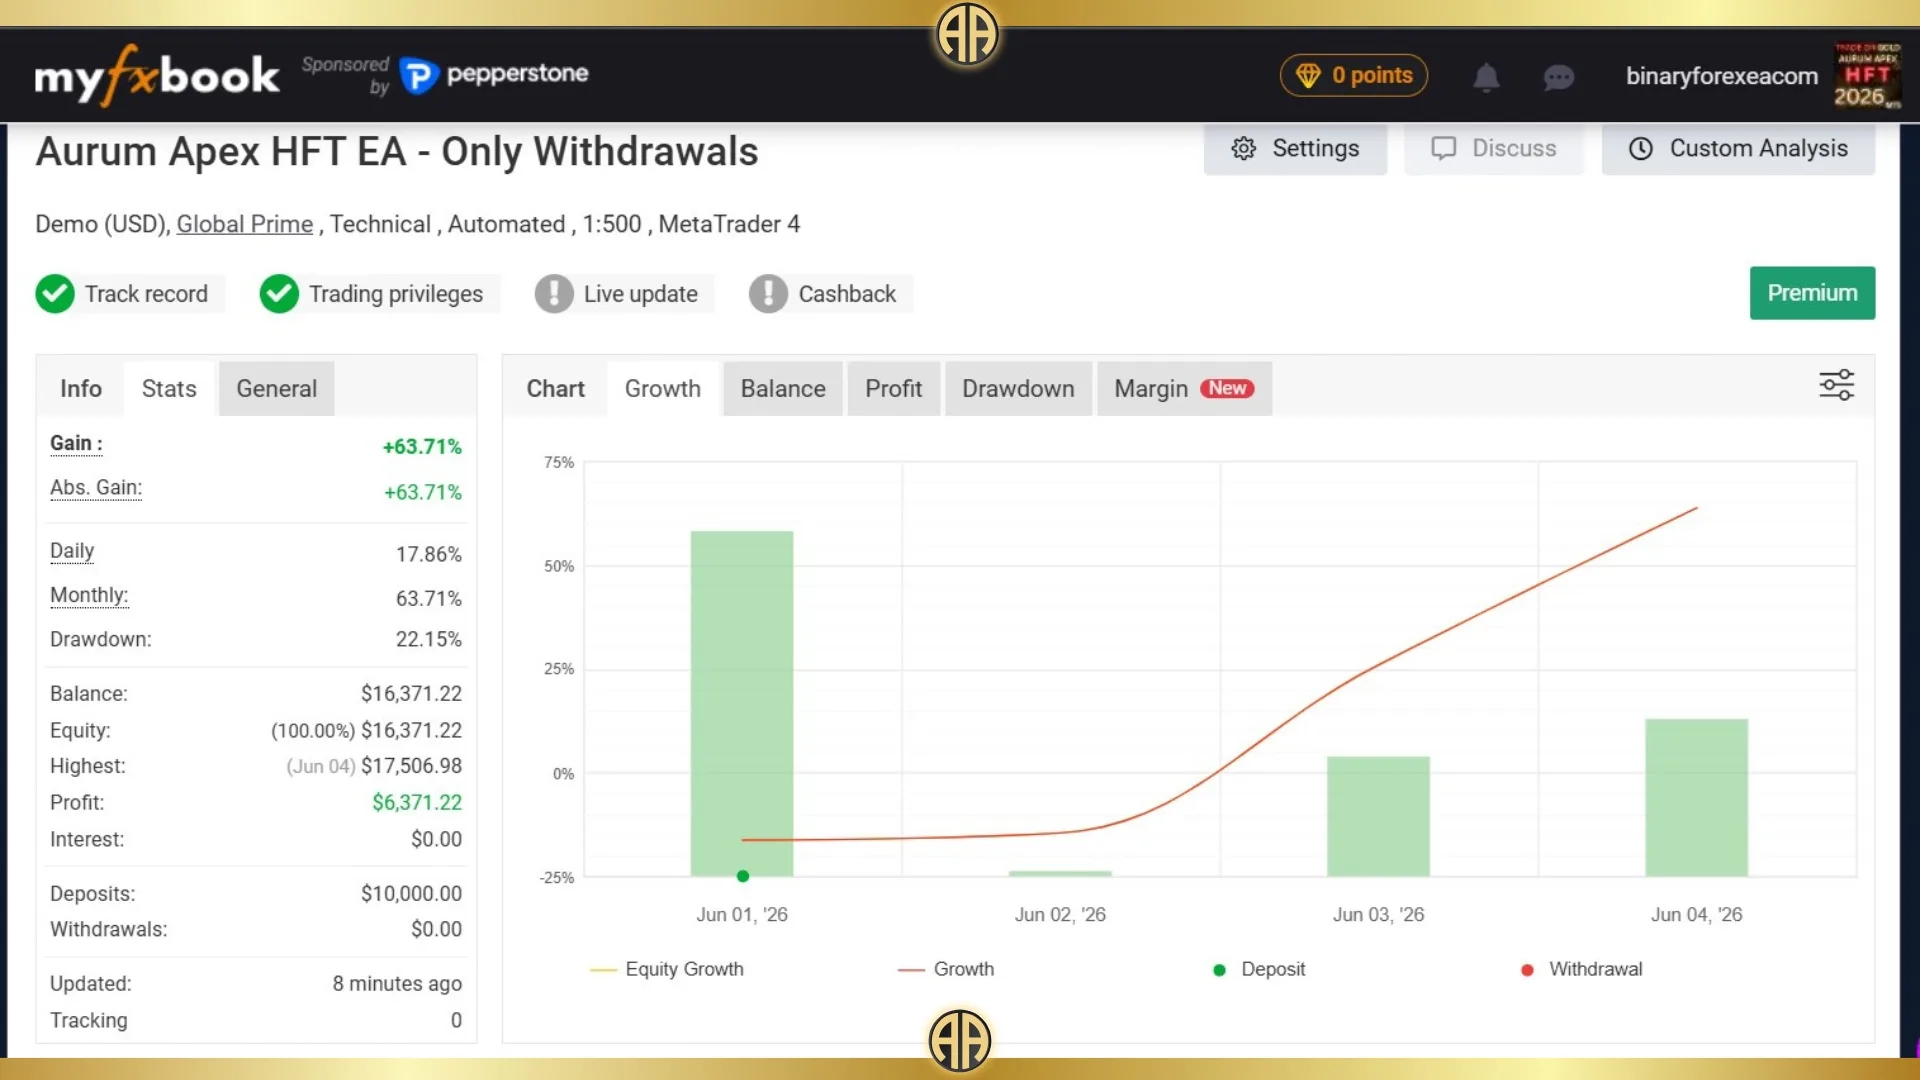This screenshot has height=1080, width=1920.
Task: Click the Jun 02, '26 axis label
Action: (1060, 915)
